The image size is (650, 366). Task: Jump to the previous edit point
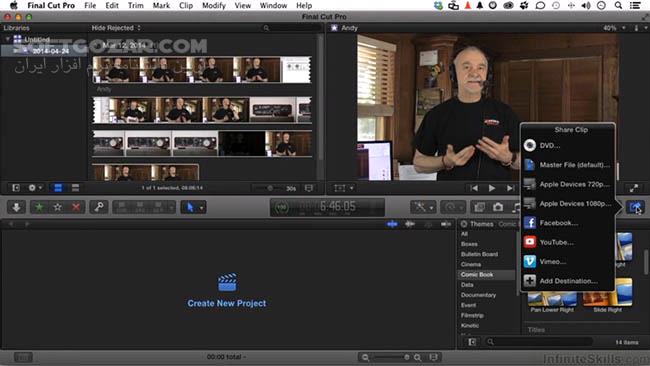click(474, 188)
